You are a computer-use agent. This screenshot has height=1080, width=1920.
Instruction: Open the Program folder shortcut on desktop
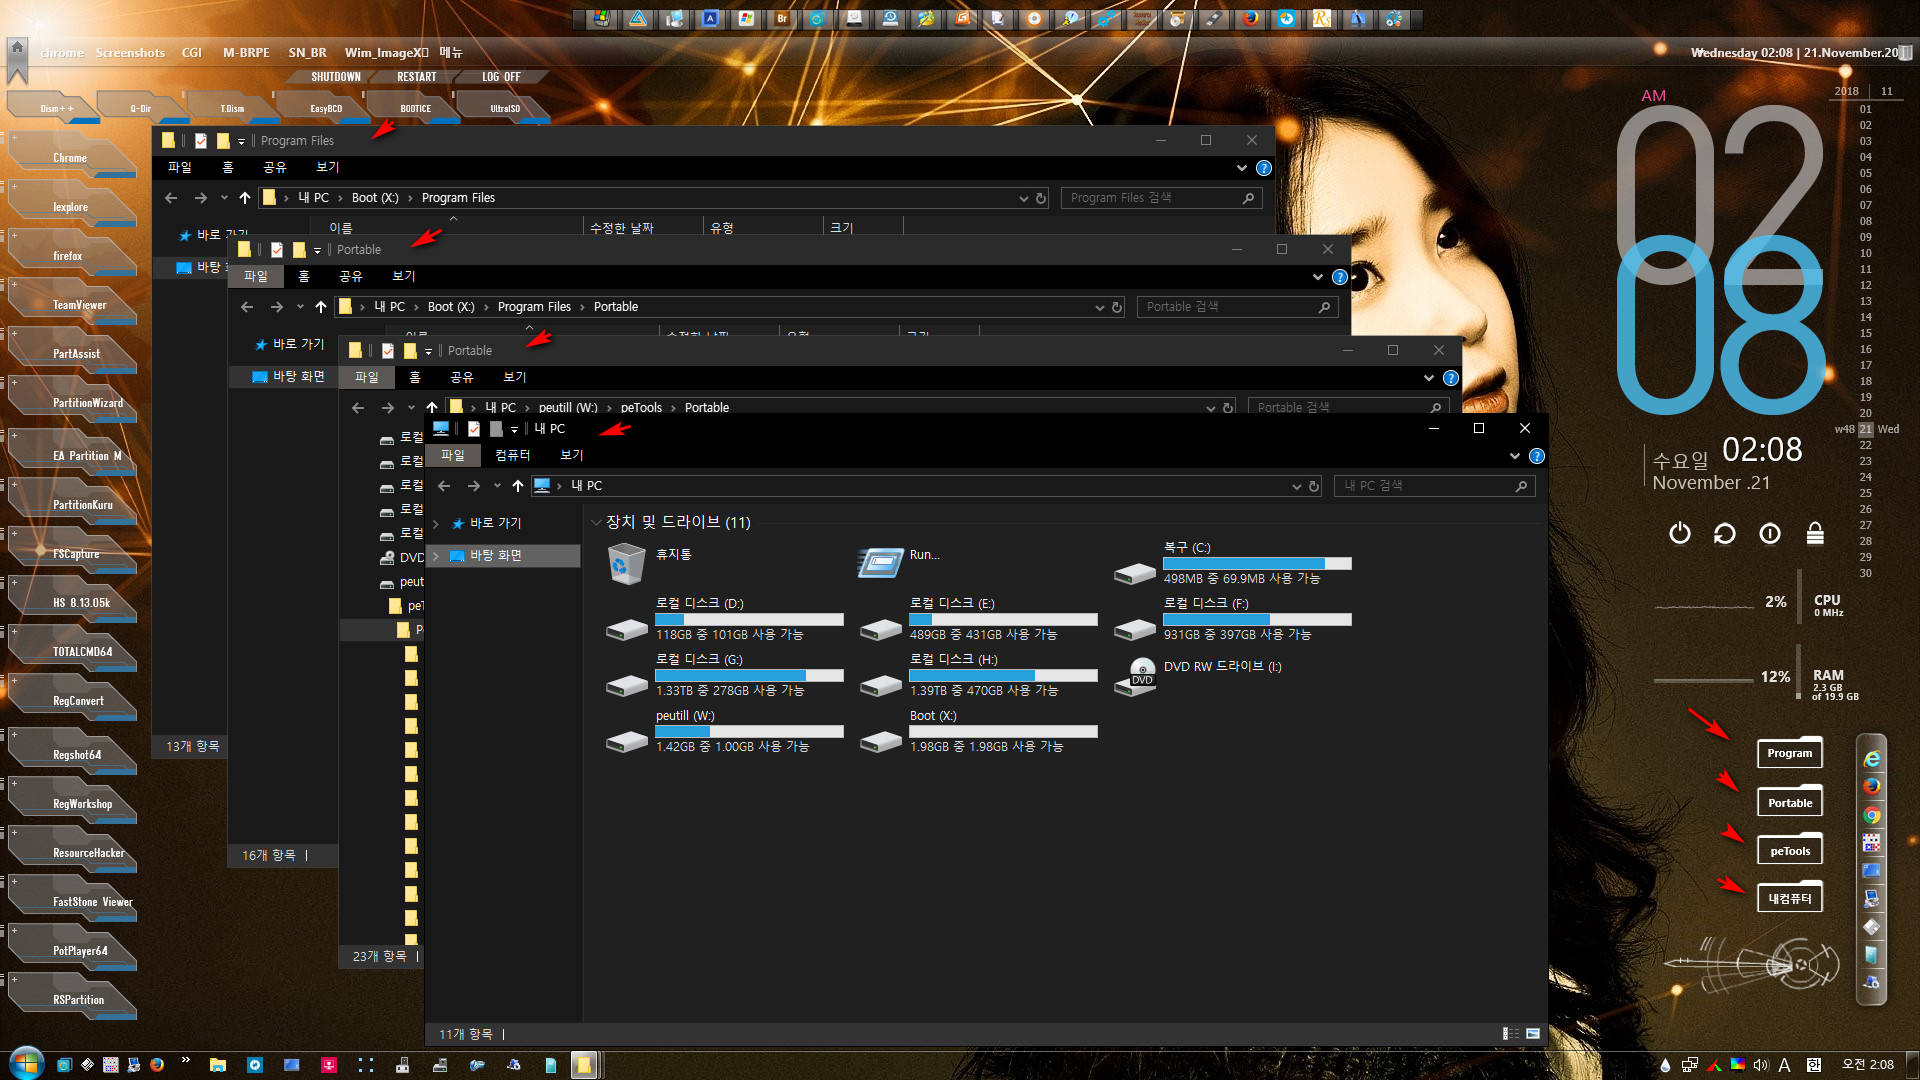coord(1789,752)
